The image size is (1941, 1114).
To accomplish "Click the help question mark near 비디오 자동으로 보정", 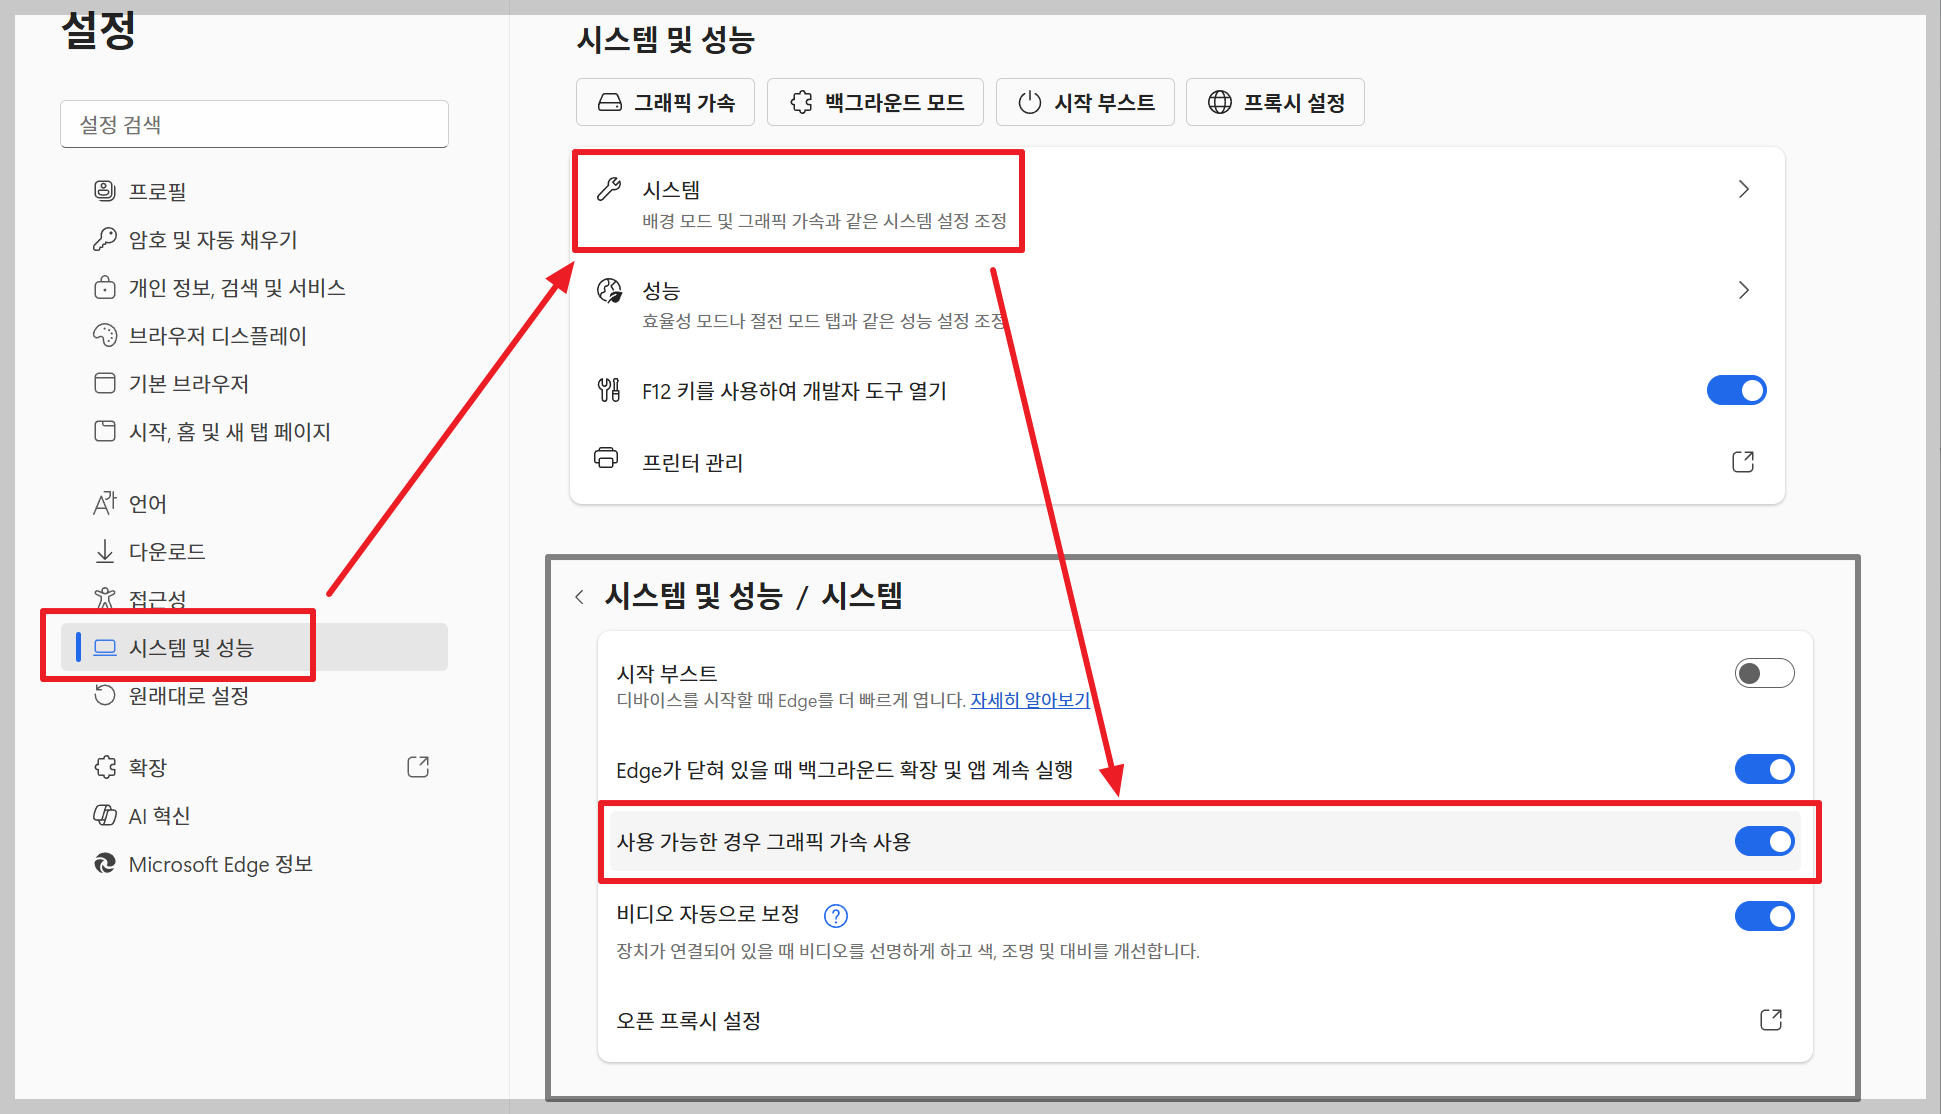I will click(835, 915).
